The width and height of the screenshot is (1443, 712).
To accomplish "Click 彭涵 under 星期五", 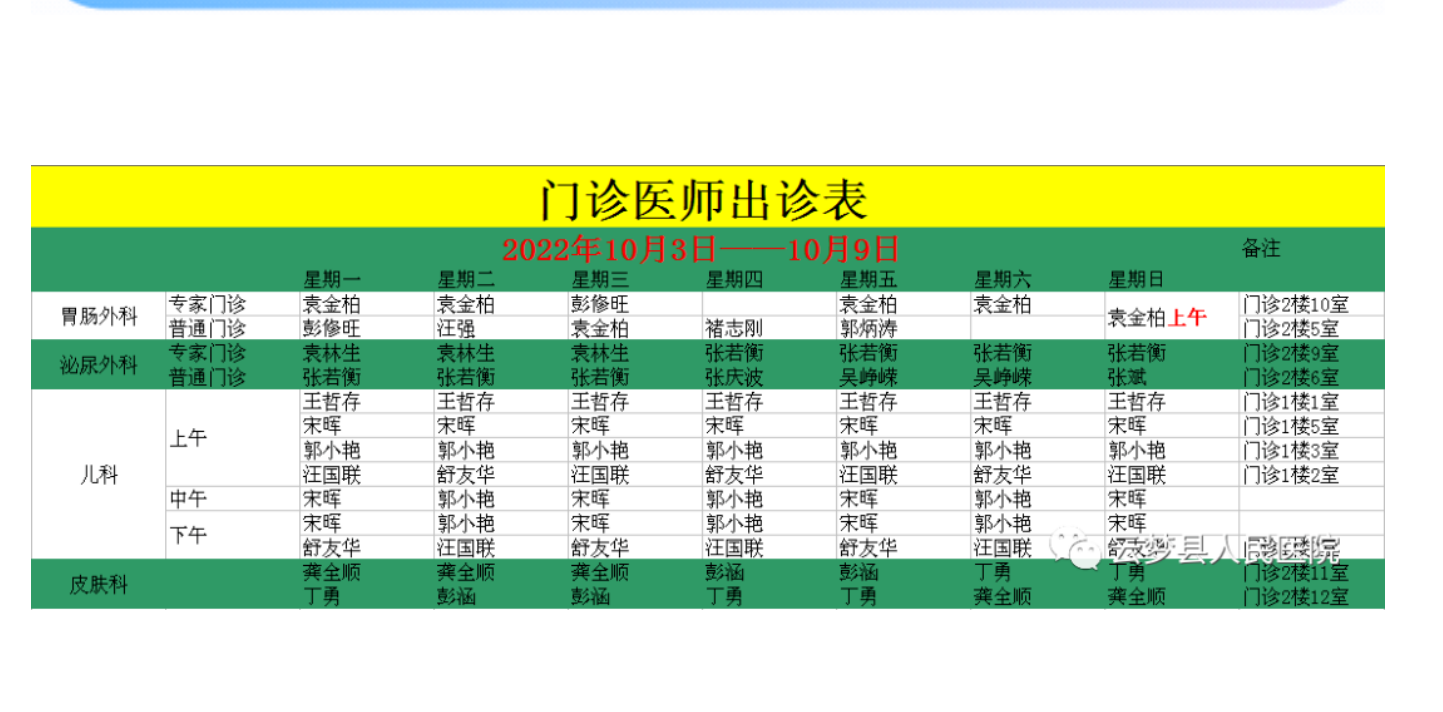I will click(859, 573).
